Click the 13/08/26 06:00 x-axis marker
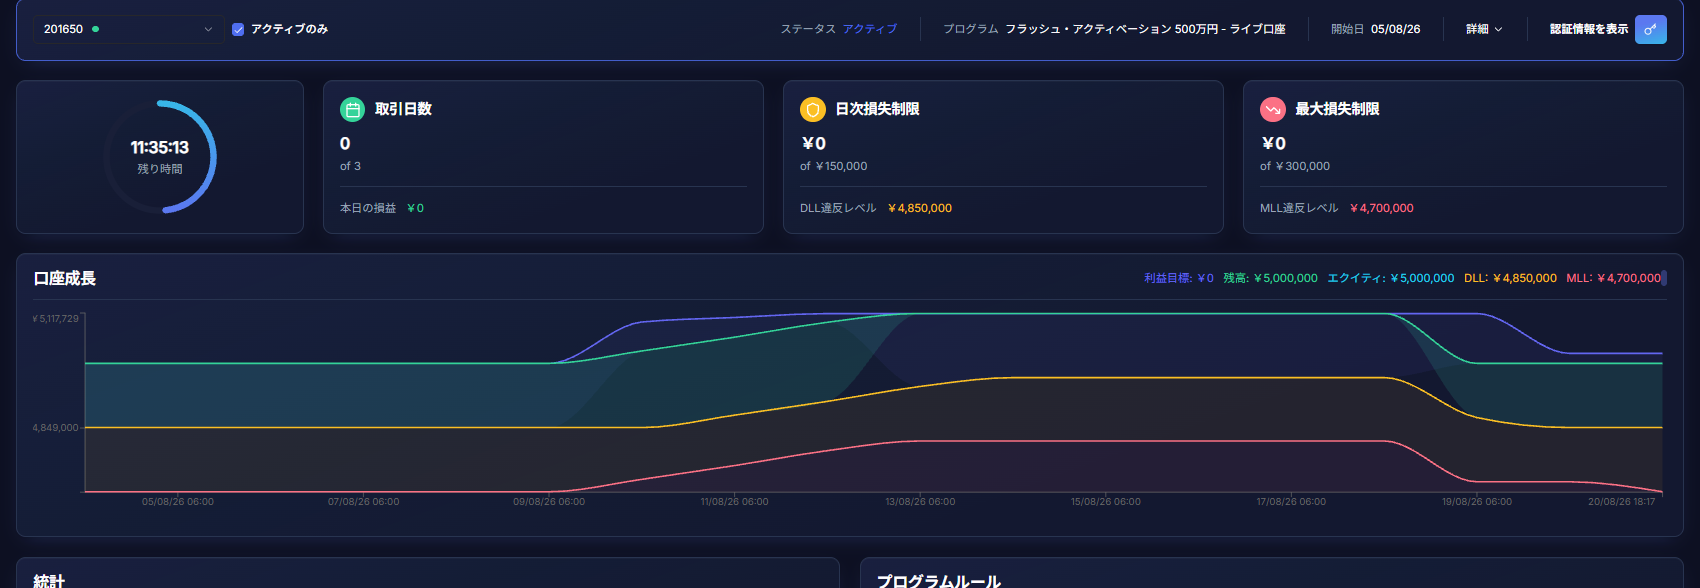This screenshot has width=1700, height=588. [x=920, y=502]
